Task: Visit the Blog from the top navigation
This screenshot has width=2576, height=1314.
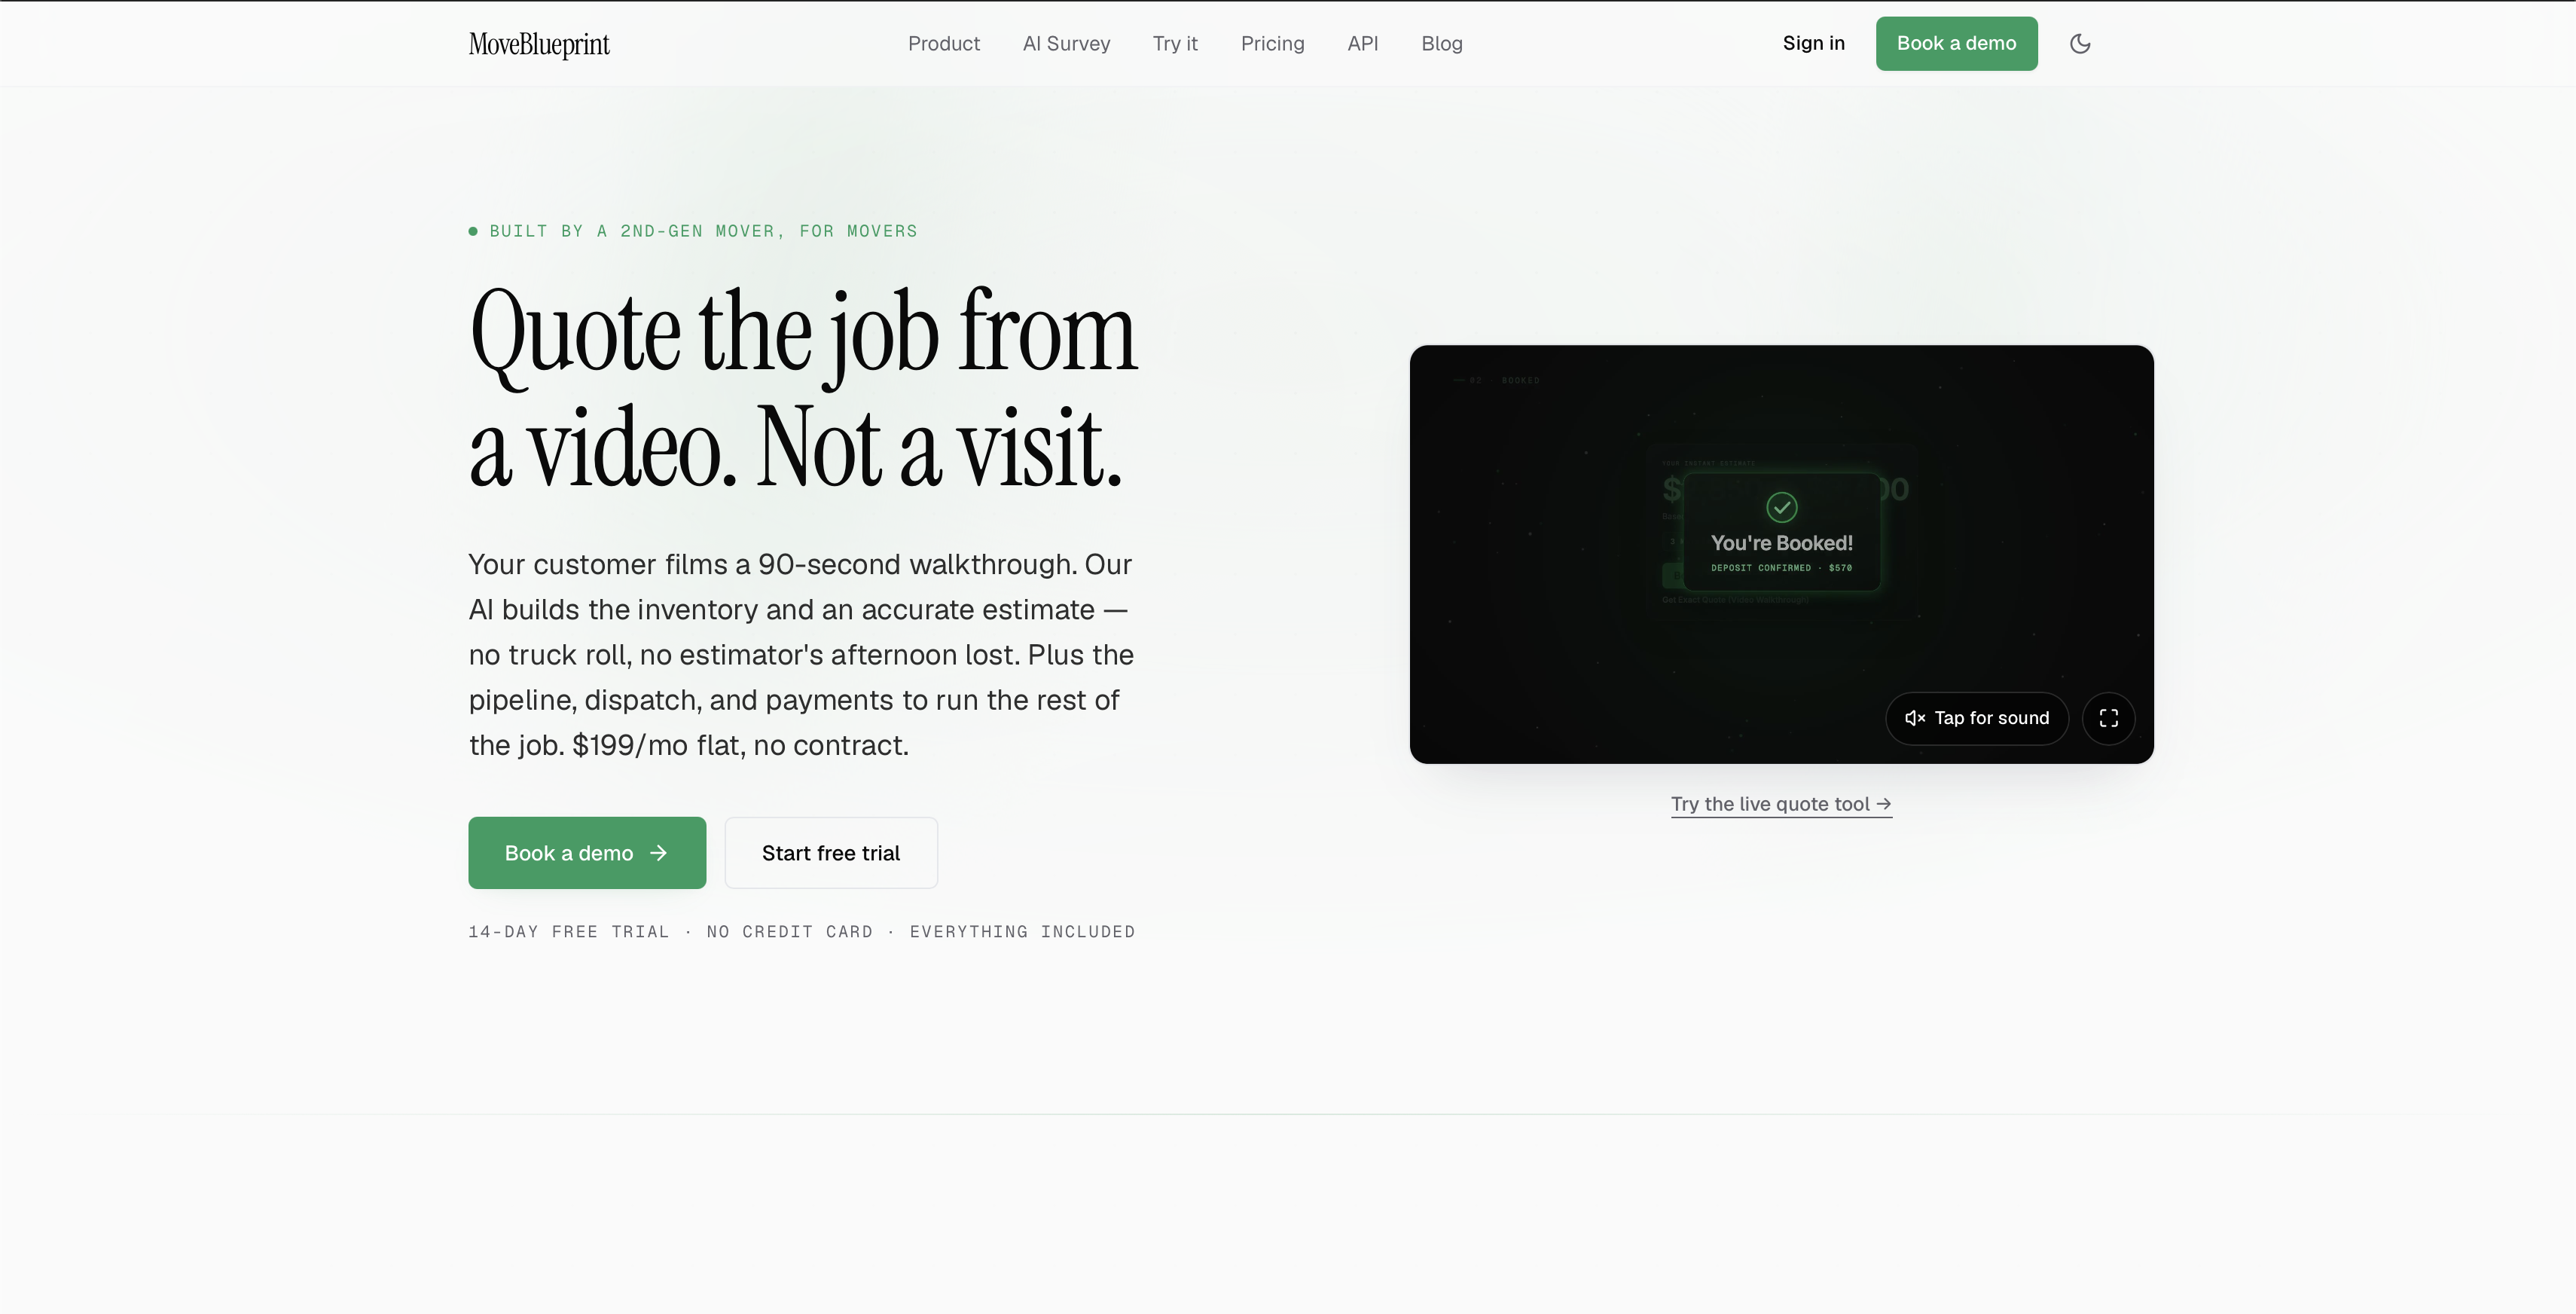Action: [1441, 43]
